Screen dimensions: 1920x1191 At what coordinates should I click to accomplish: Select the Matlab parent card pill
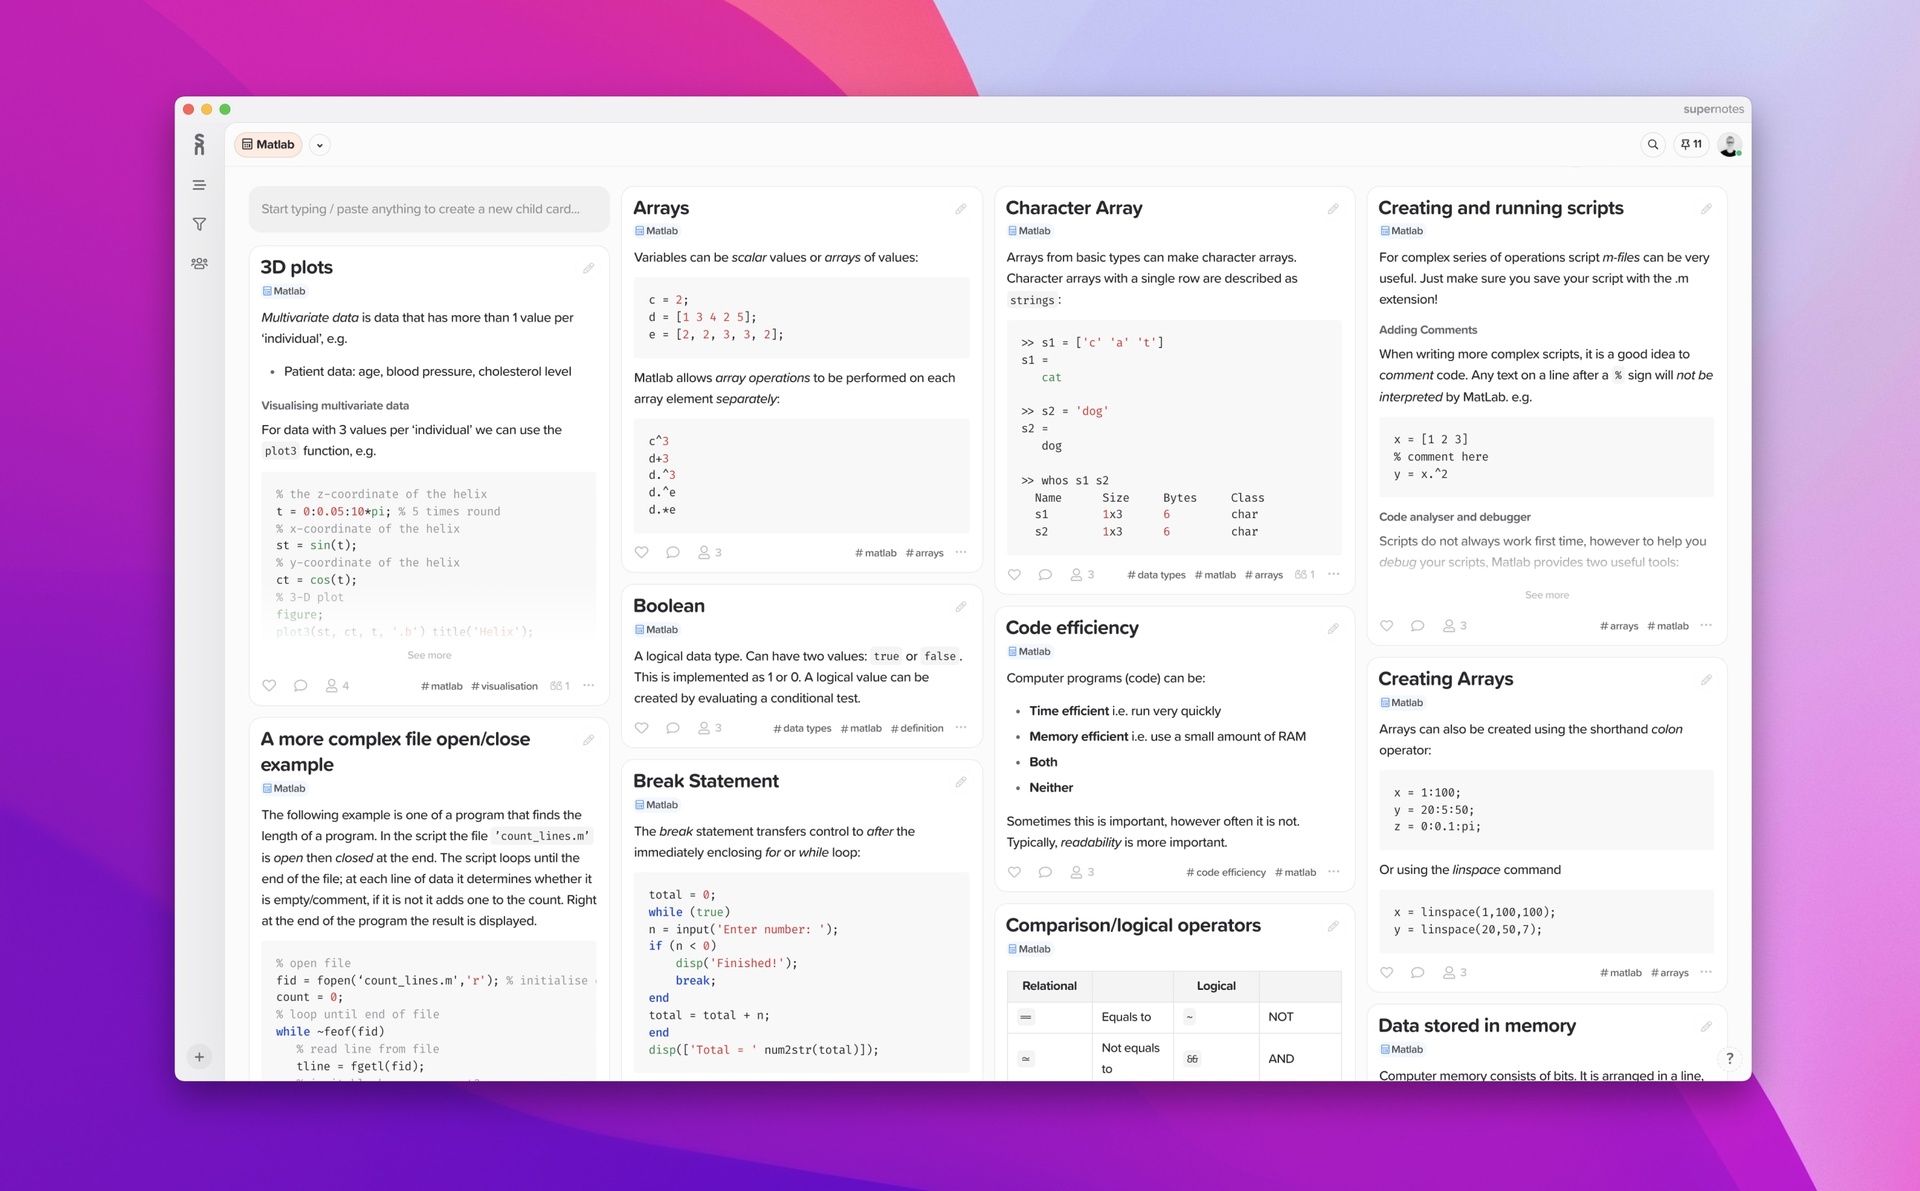point(268,144)
